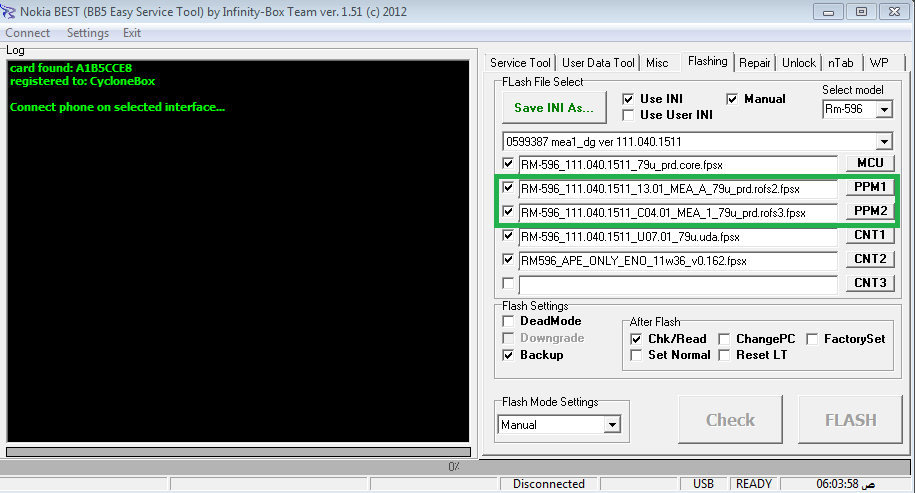
Task: Uncheck the CNT2 APE_ONLY file checkbox
Action: [x=508, y=259]
